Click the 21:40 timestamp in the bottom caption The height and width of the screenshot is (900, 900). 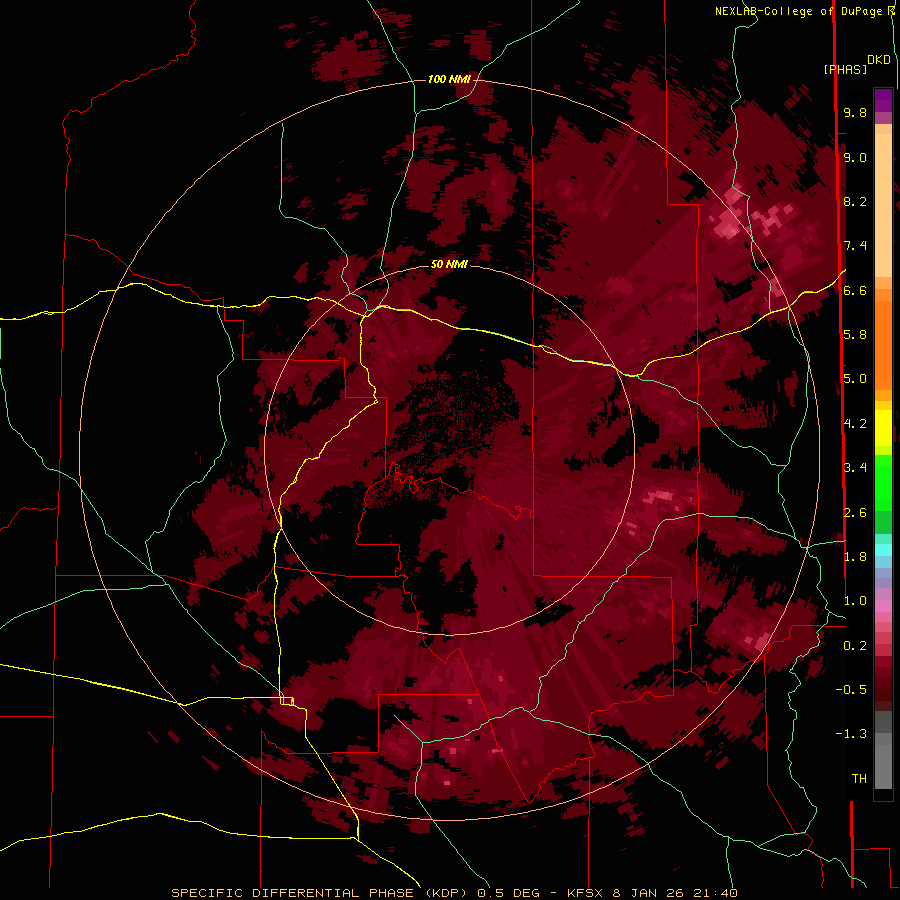coord(716,893)
